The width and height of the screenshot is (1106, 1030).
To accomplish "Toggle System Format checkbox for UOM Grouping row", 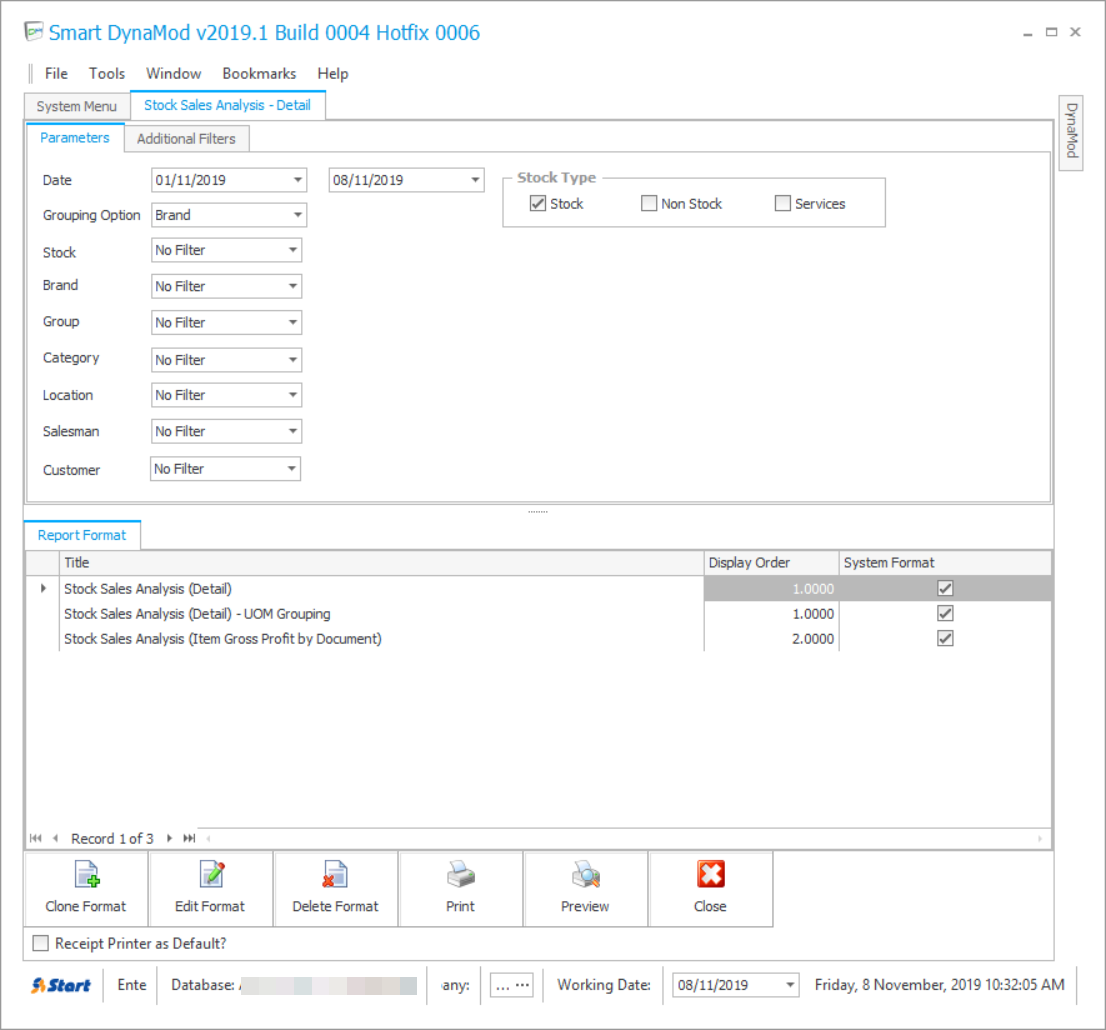I will click(x=945, y=614).
